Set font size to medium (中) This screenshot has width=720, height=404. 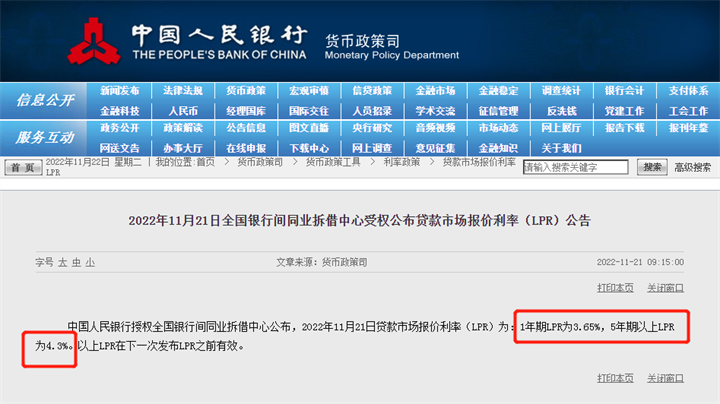coord(76,262)
